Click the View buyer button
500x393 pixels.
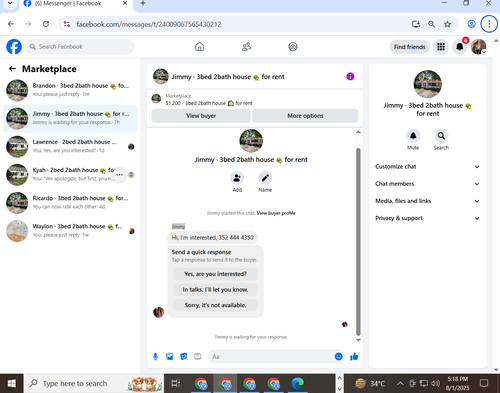coord(201,116)
